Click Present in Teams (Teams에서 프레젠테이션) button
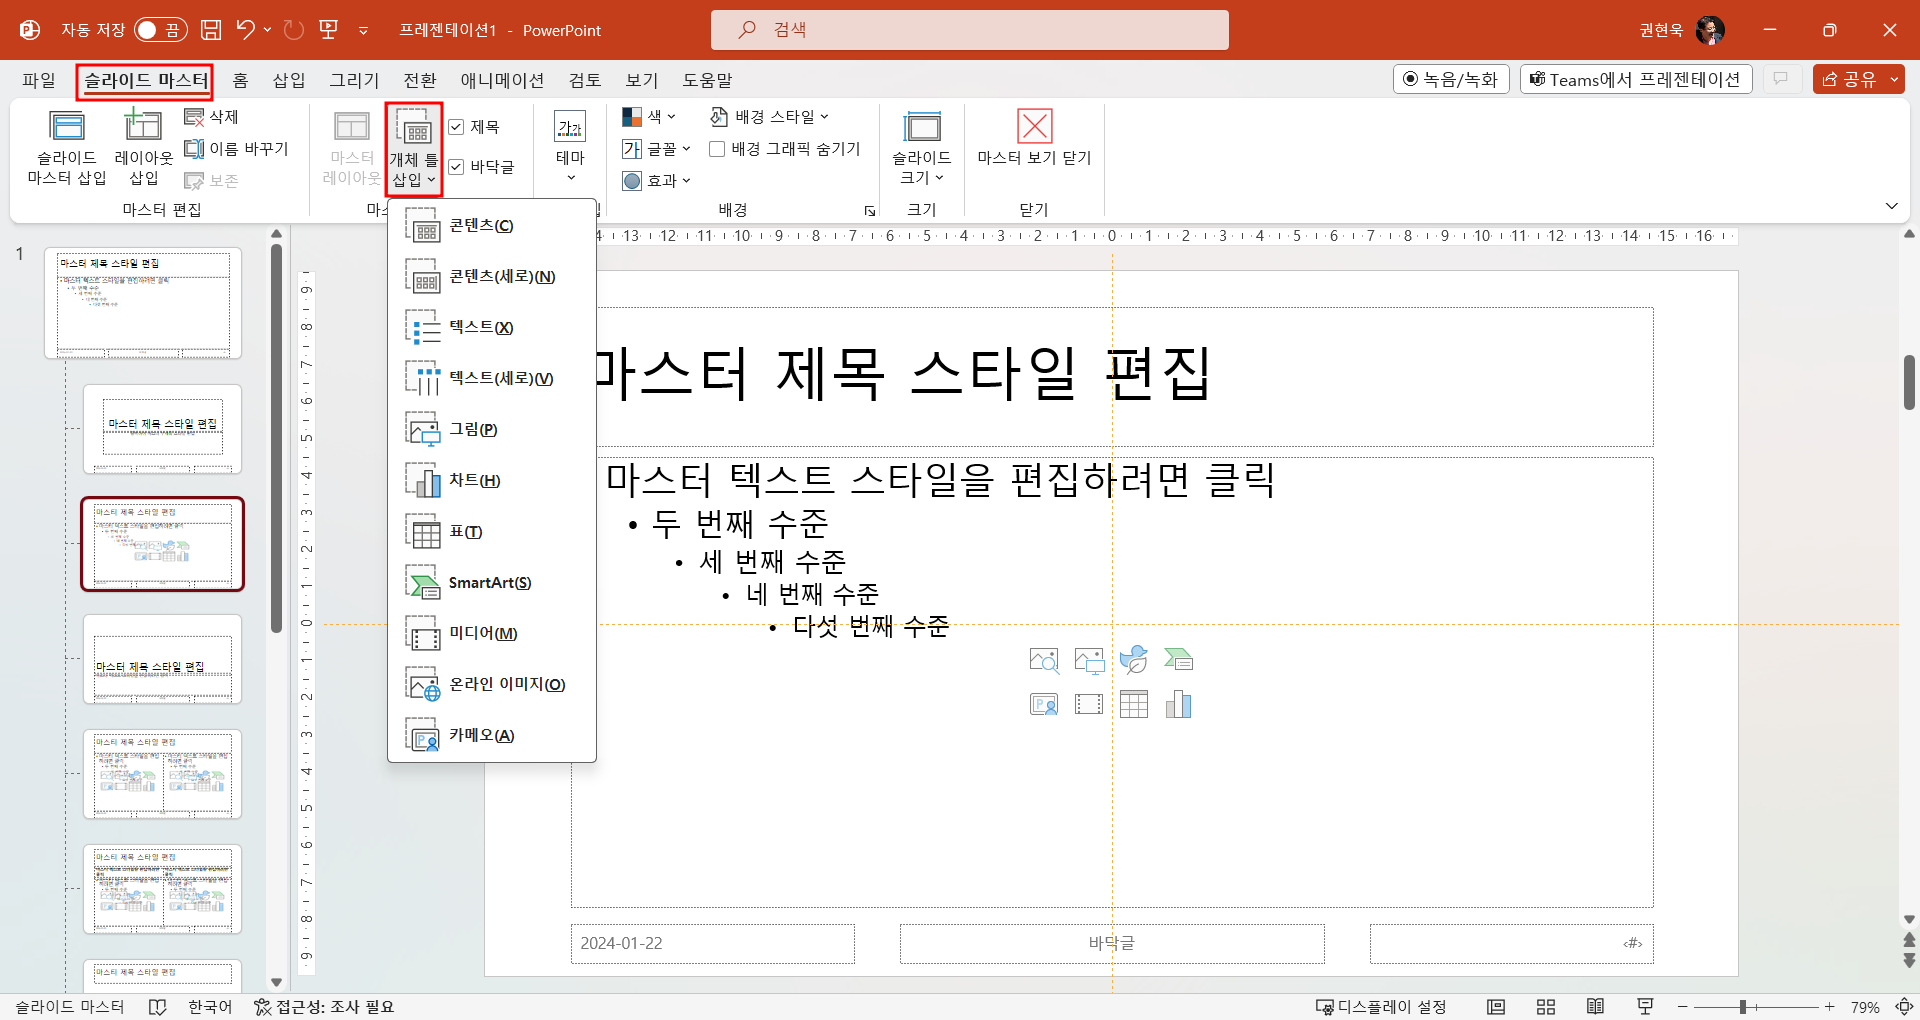 1636,79
